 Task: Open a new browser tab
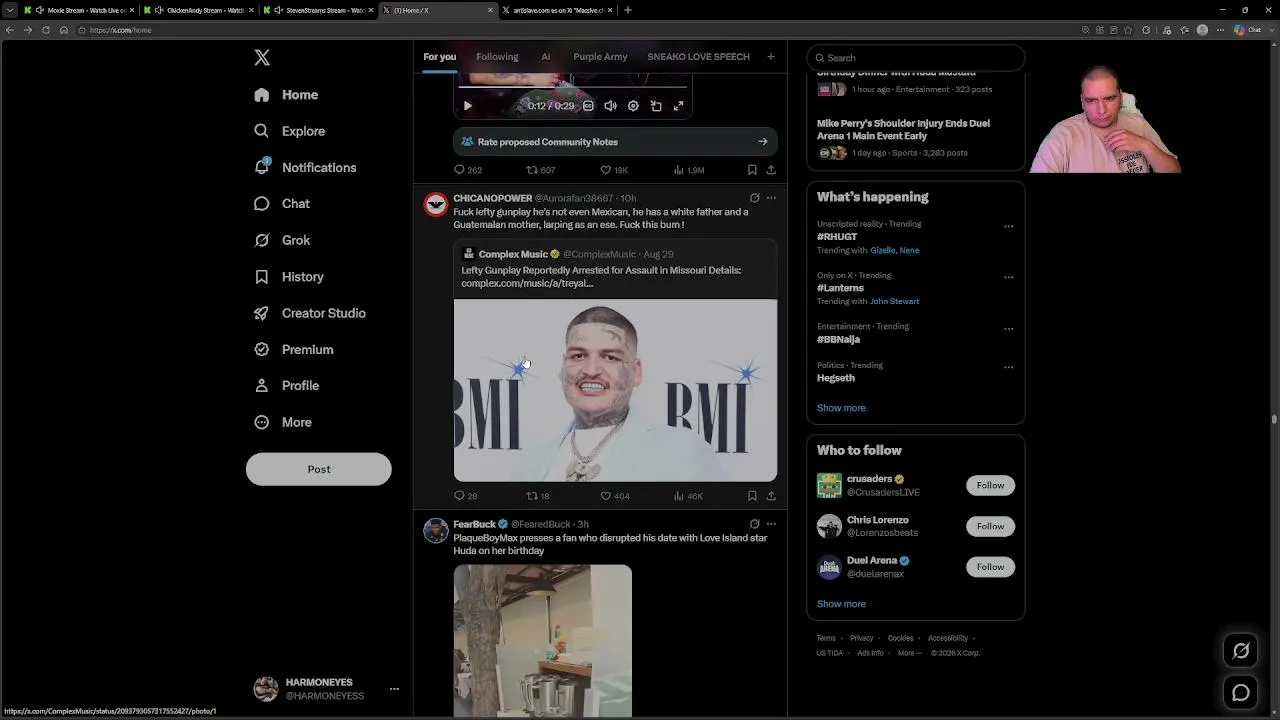(628, 10)
